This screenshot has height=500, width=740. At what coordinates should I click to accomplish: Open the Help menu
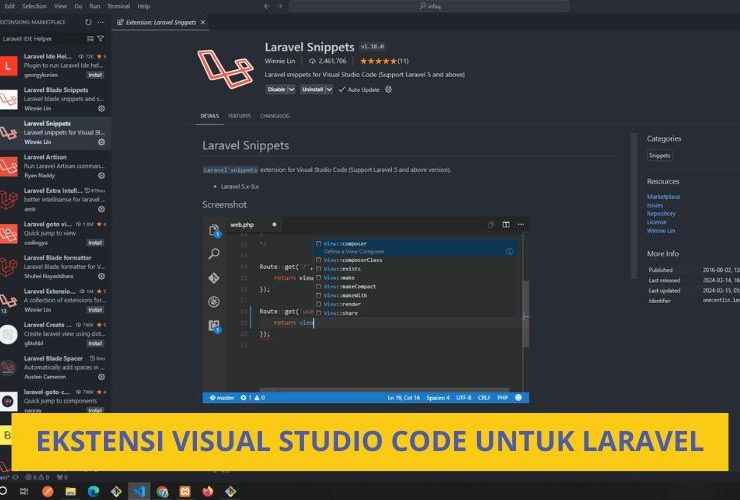click(144, 6)
